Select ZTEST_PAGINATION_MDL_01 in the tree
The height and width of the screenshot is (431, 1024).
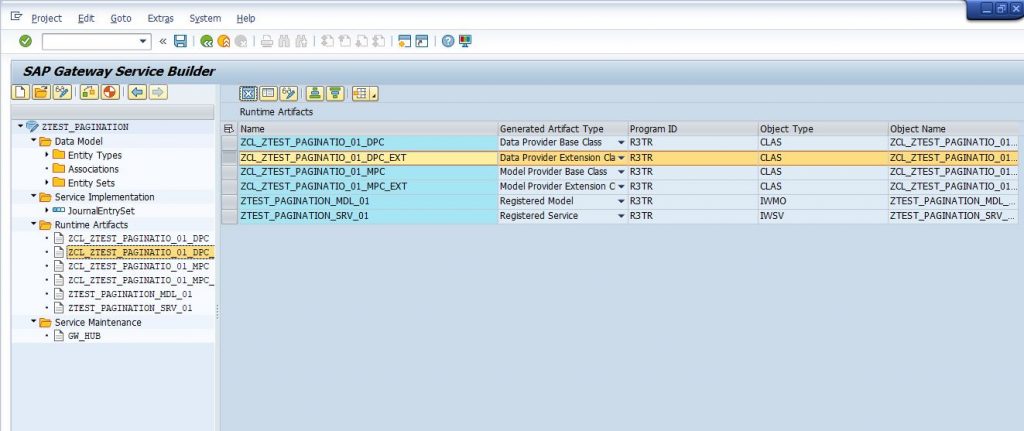130,294
